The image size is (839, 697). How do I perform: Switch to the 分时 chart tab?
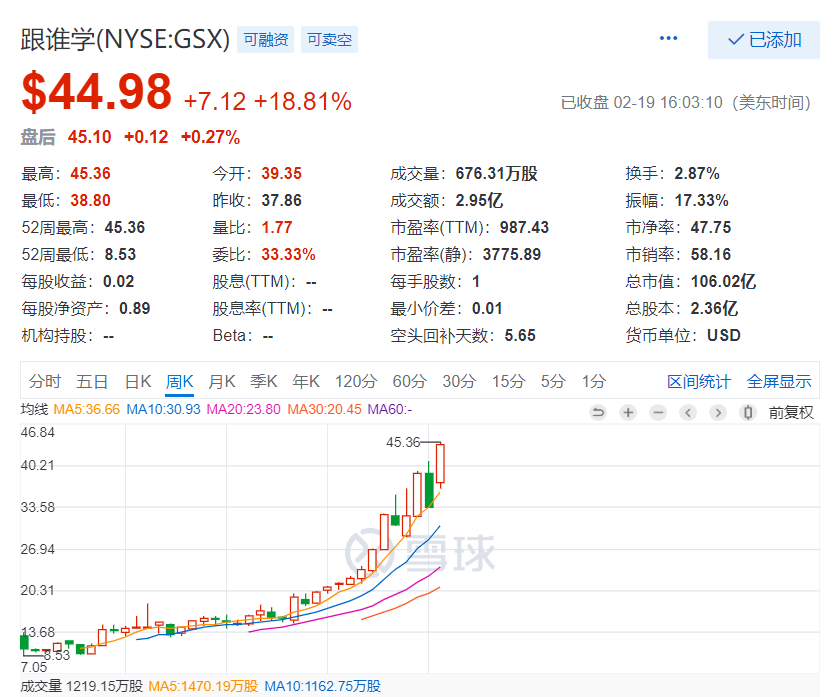45,381
